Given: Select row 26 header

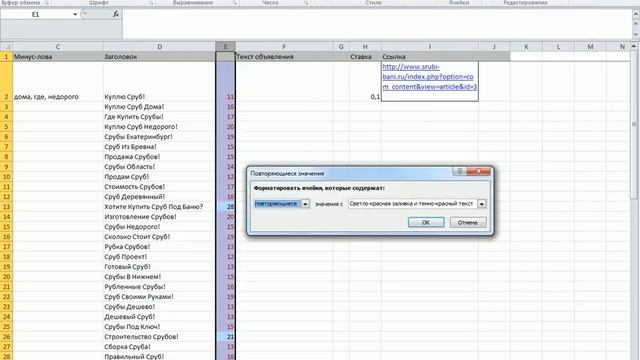Looking at the screenshot, I should pos(6,337).
